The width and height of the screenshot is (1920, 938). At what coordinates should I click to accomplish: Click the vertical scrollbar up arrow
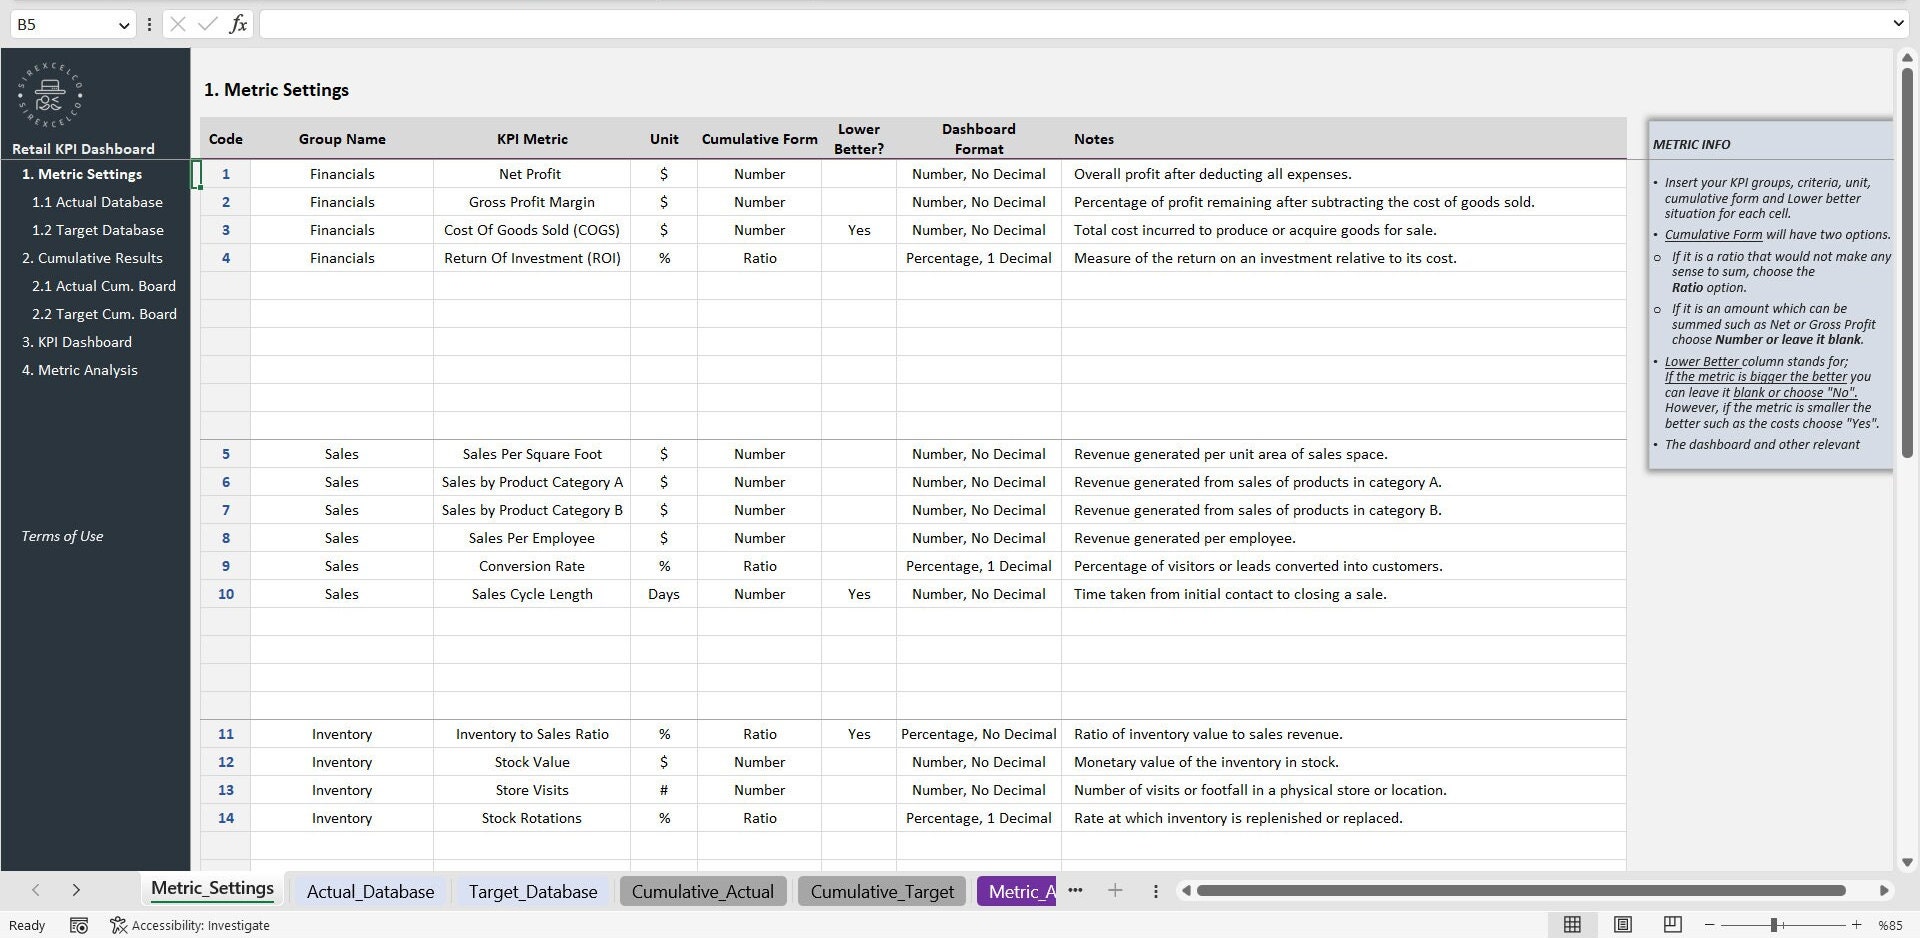coord(1907,58)
